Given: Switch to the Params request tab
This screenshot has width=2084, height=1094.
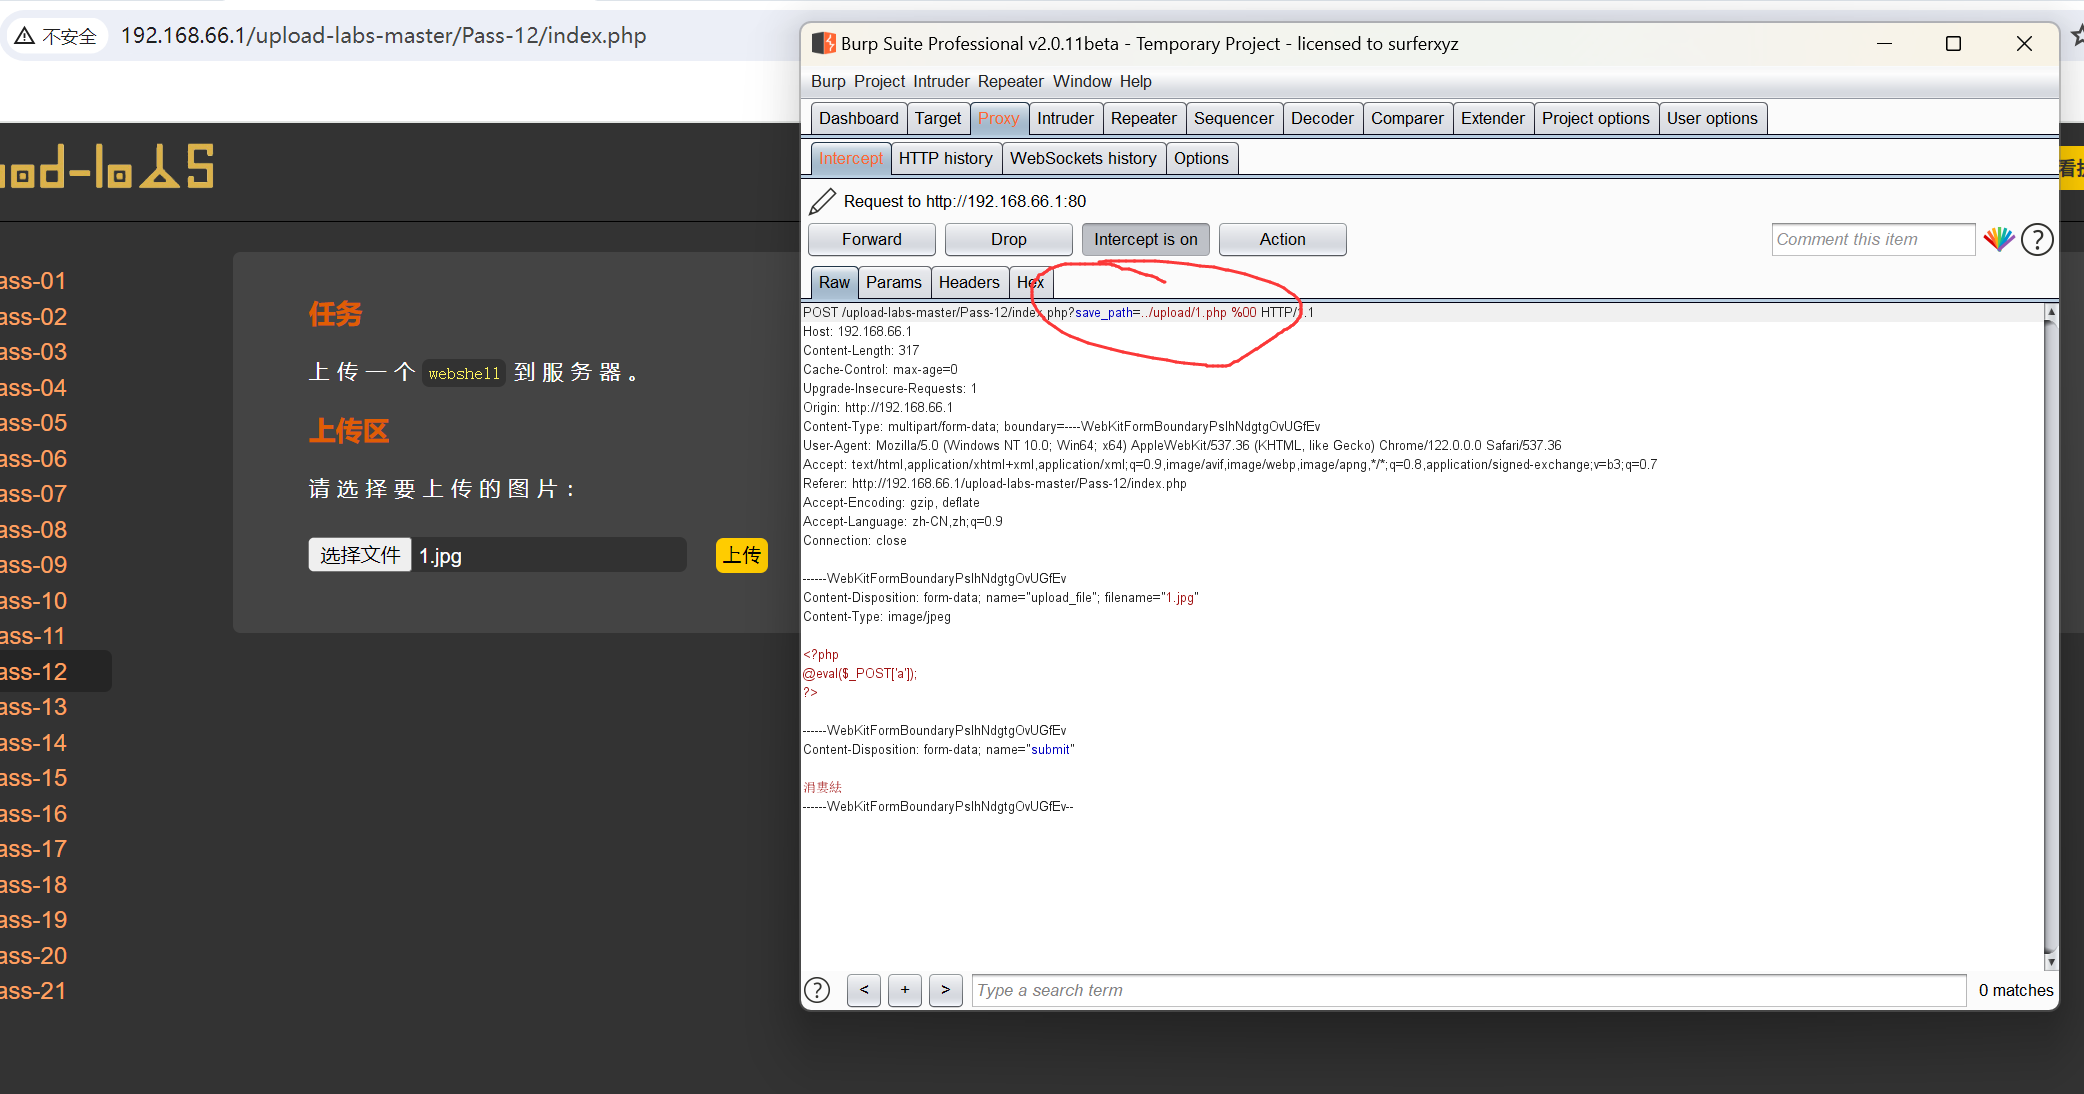Looking at the screenshot, I should click(x=894, y=283).
